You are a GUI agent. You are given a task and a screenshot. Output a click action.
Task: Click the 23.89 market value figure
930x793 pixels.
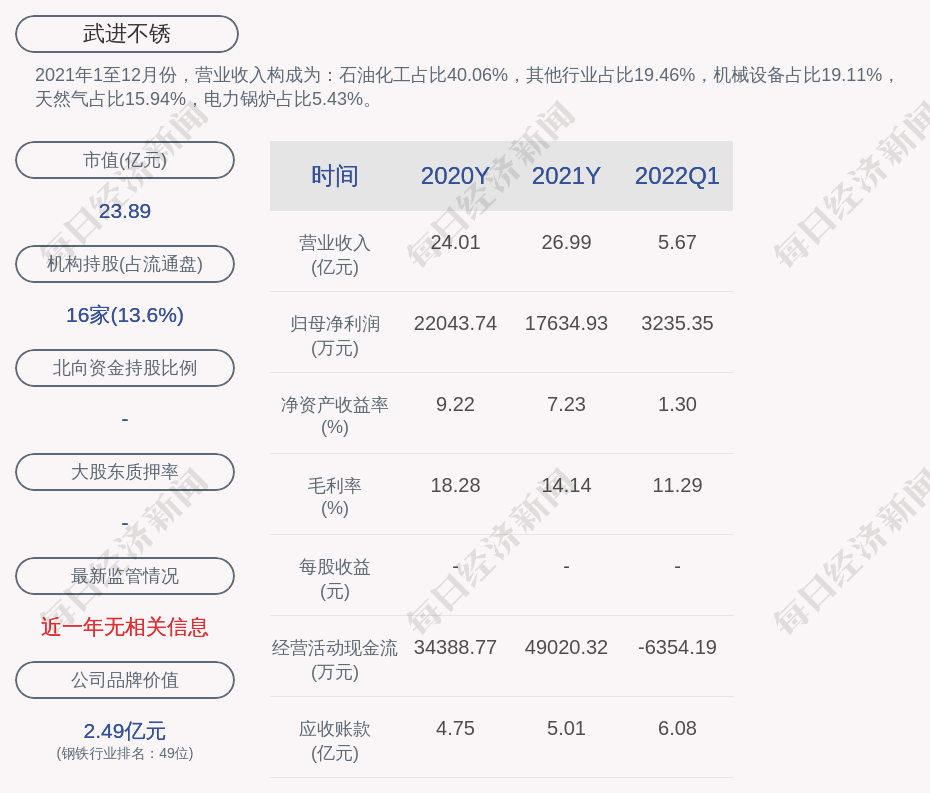[x=125, y=211]
